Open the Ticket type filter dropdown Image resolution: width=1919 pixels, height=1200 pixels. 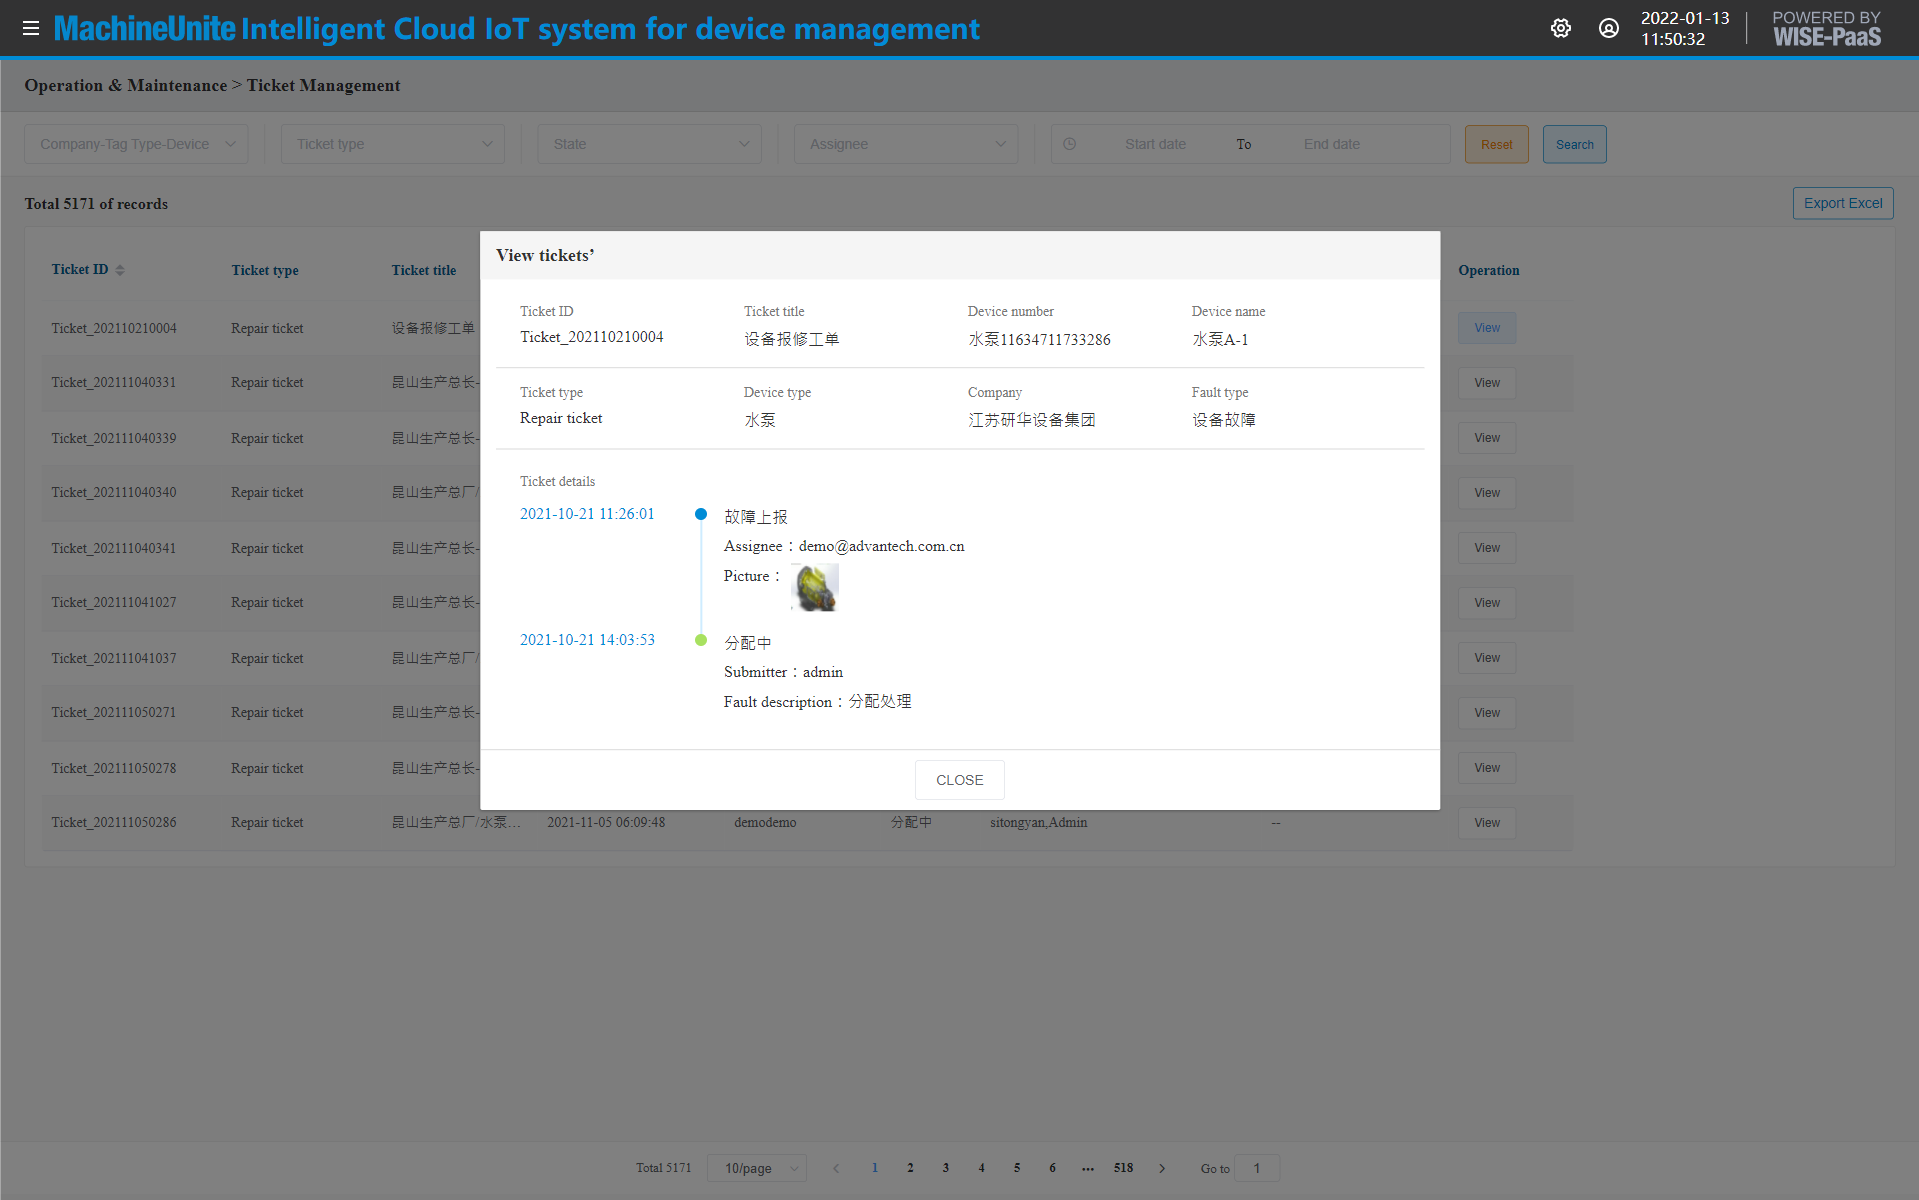[x=393, y=144]
